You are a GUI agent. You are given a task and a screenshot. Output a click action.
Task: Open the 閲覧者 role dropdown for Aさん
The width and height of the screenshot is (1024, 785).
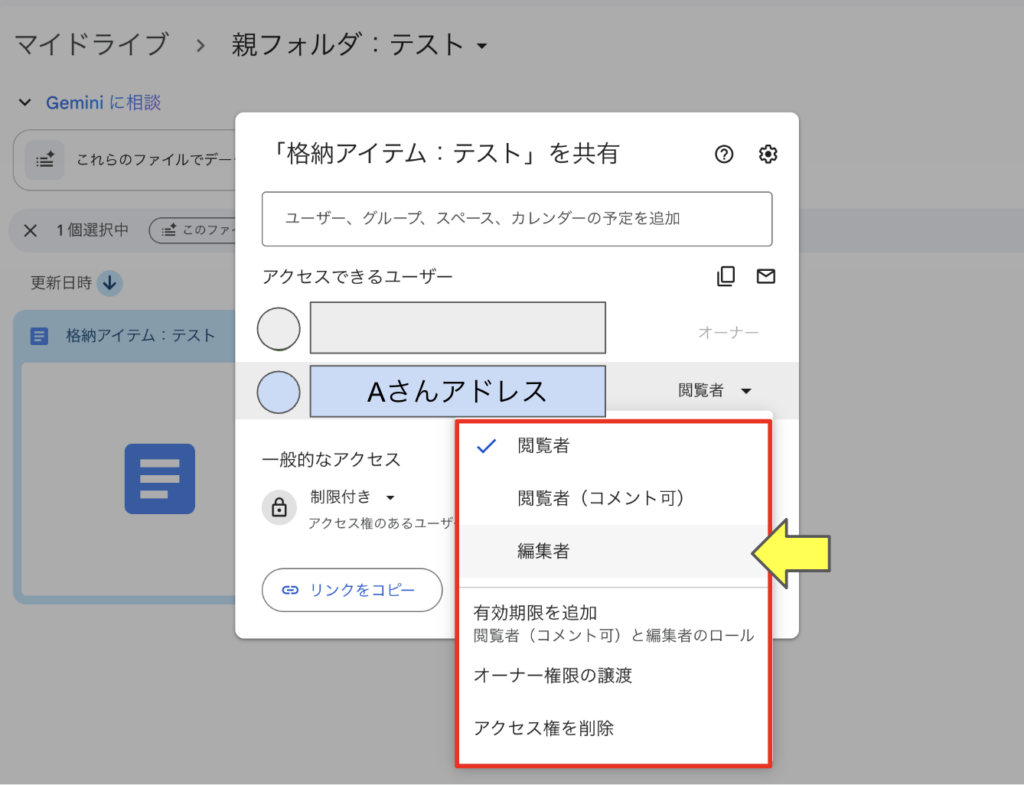(x=714, y=391)
